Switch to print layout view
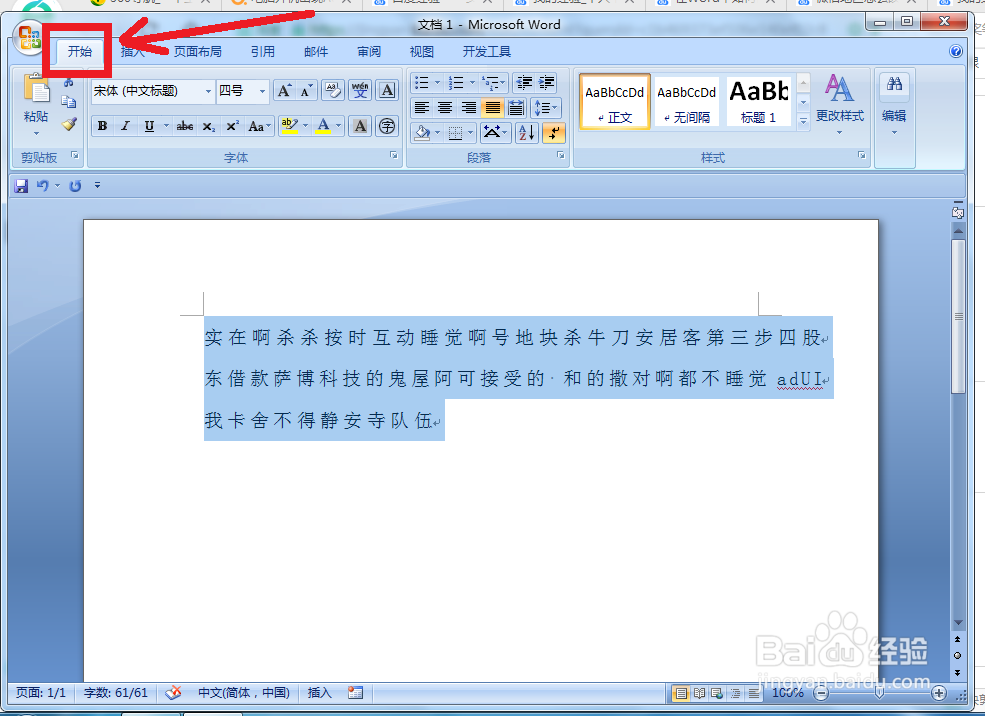Viewport: 985px width, 716px height. 681,693
